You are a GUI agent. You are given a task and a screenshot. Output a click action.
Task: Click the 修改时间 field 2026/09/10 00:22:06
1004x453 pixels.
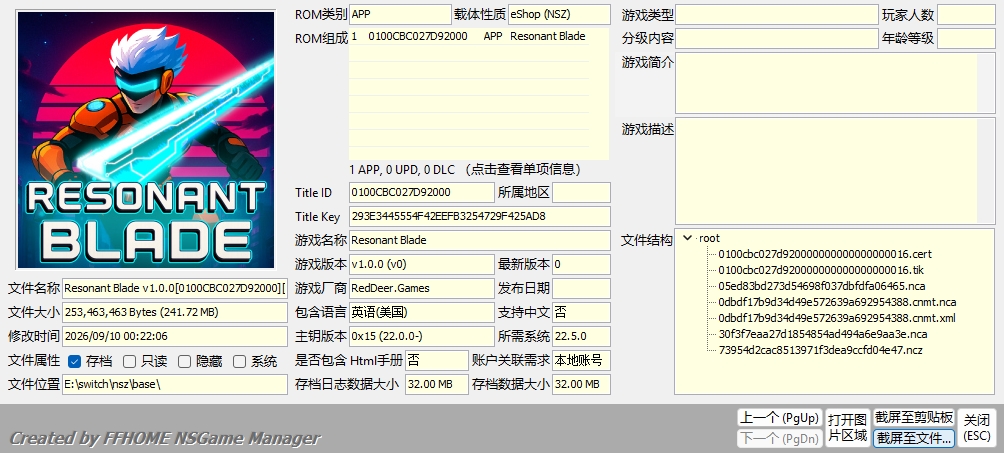[175, 336]
